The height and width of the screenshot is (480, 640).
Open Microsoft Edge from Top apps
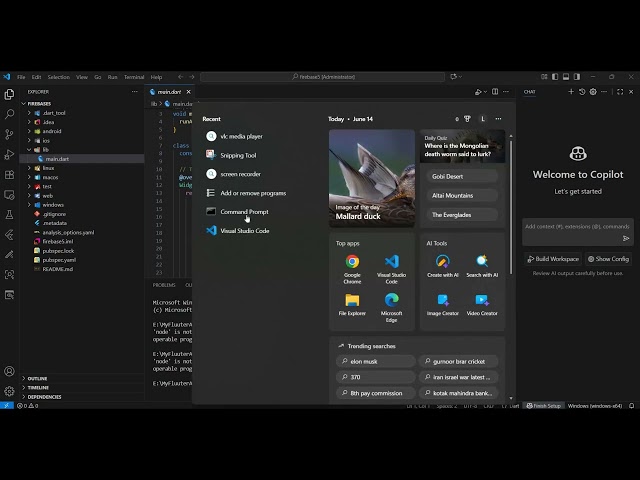tap(391, 308)
